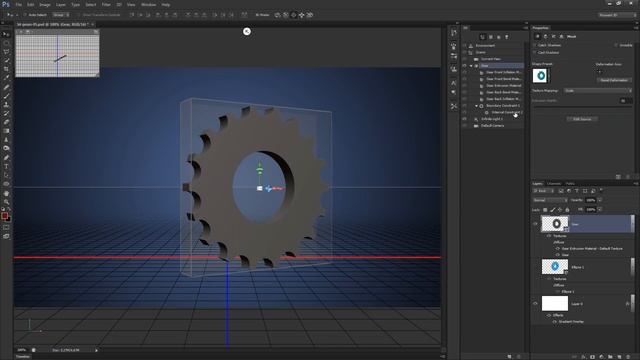The height and width of the screenshot is (360, 640).
Task: Select the Clone Stamp tool
Action: coord(6,104)
